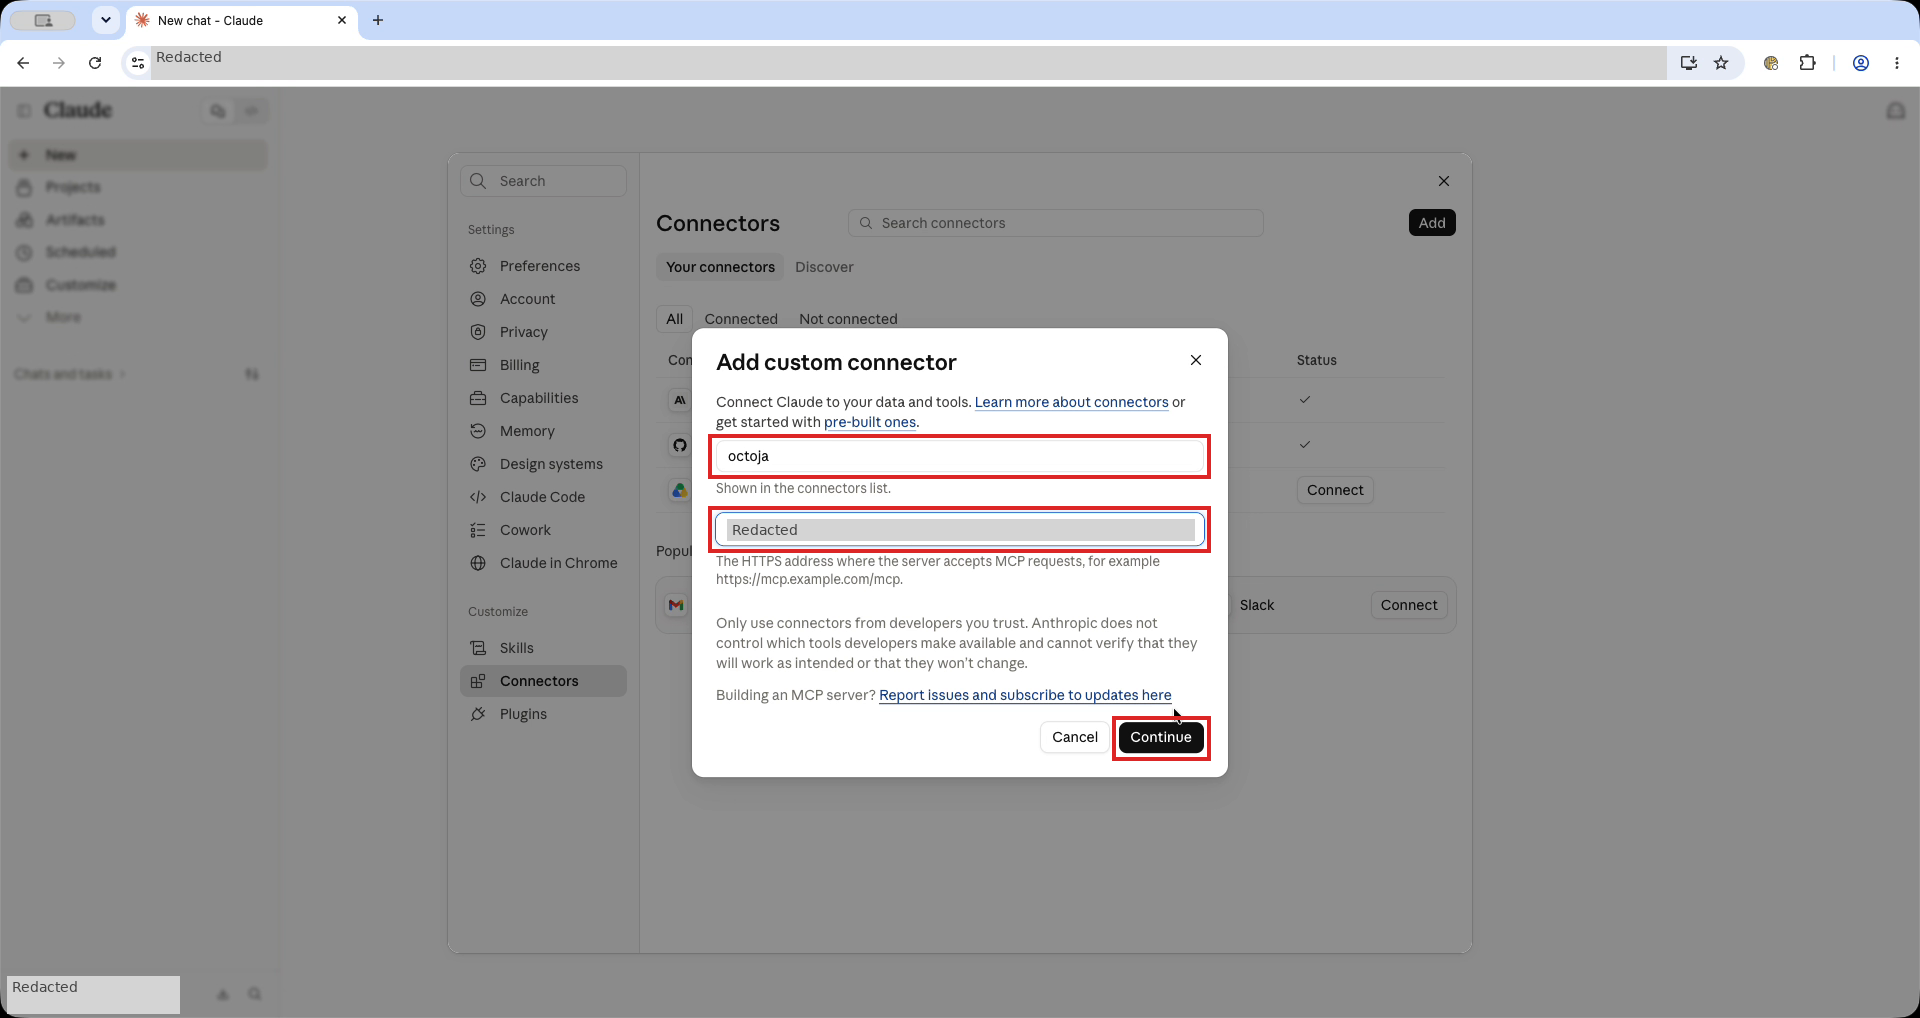Cancel the Add custom connector dialog
Screen dimensions: 1920x1018
click(x=1074, y=737)
